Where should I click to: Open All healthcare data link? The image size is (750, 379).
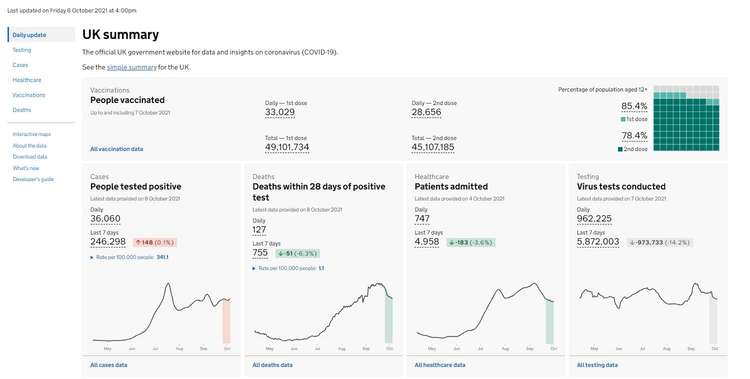coord(440,365)
